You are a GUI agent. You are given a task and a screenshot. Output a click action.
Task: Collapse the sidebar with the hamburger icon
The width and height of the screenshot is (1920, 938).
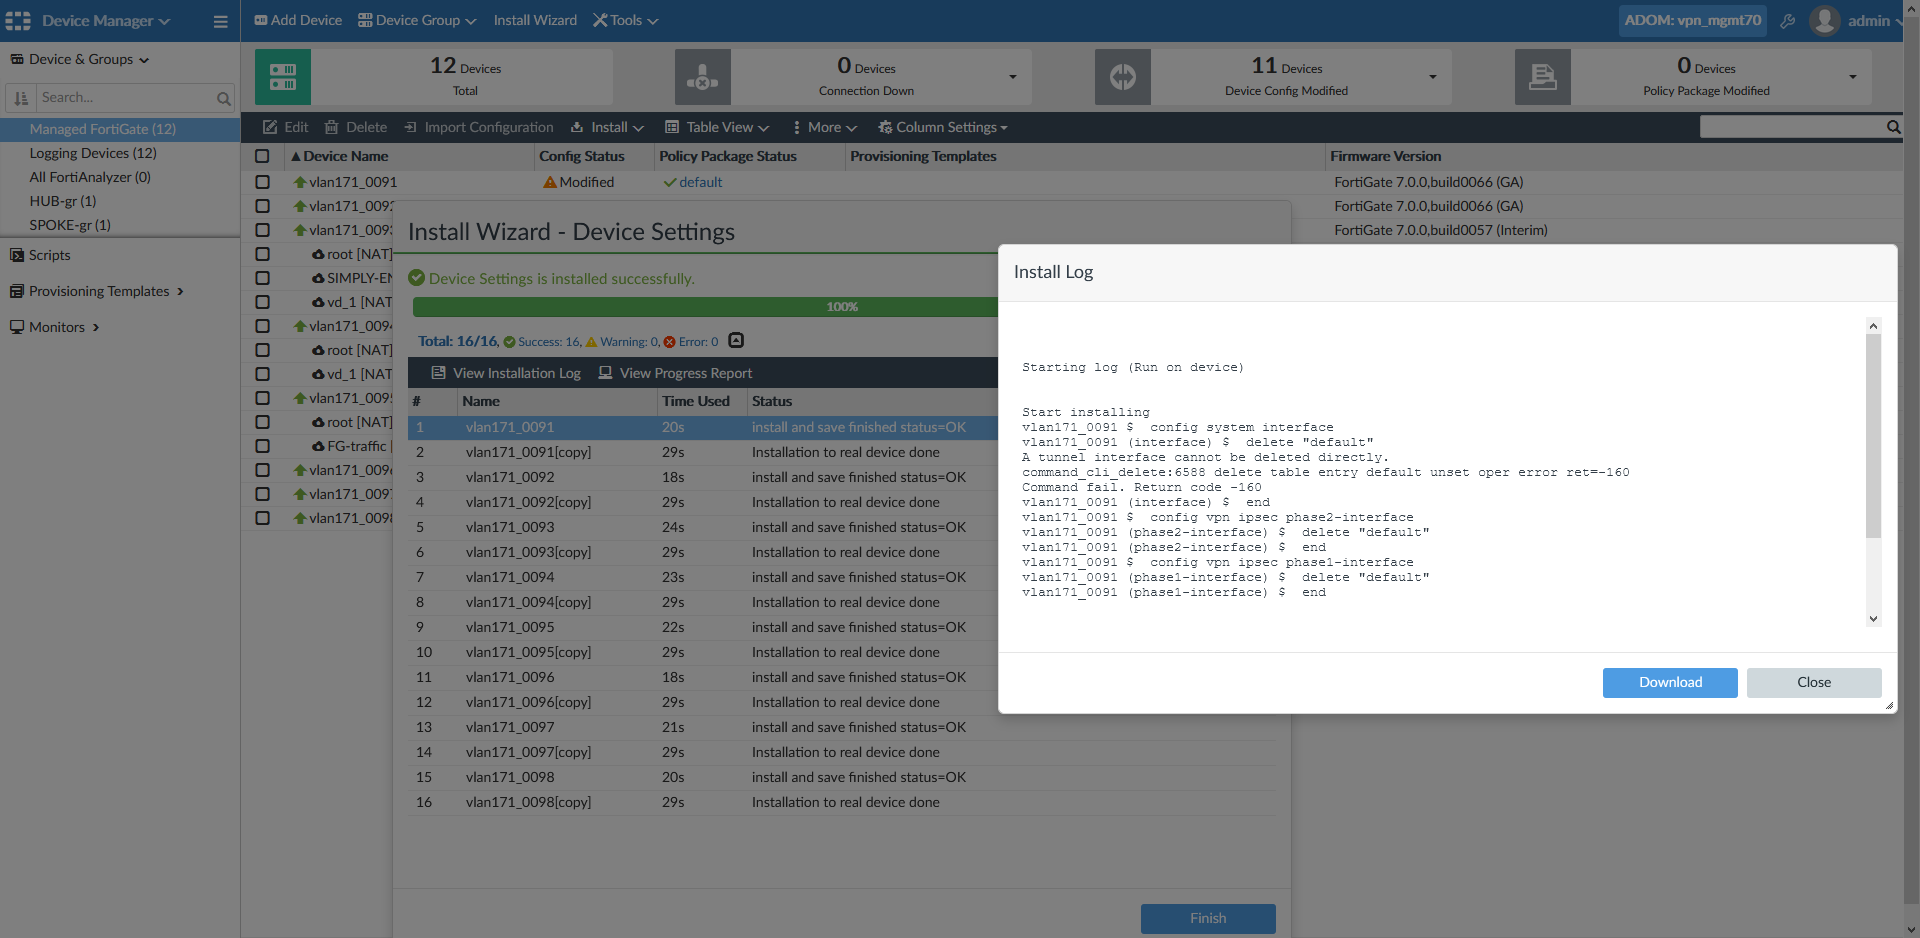221,21
